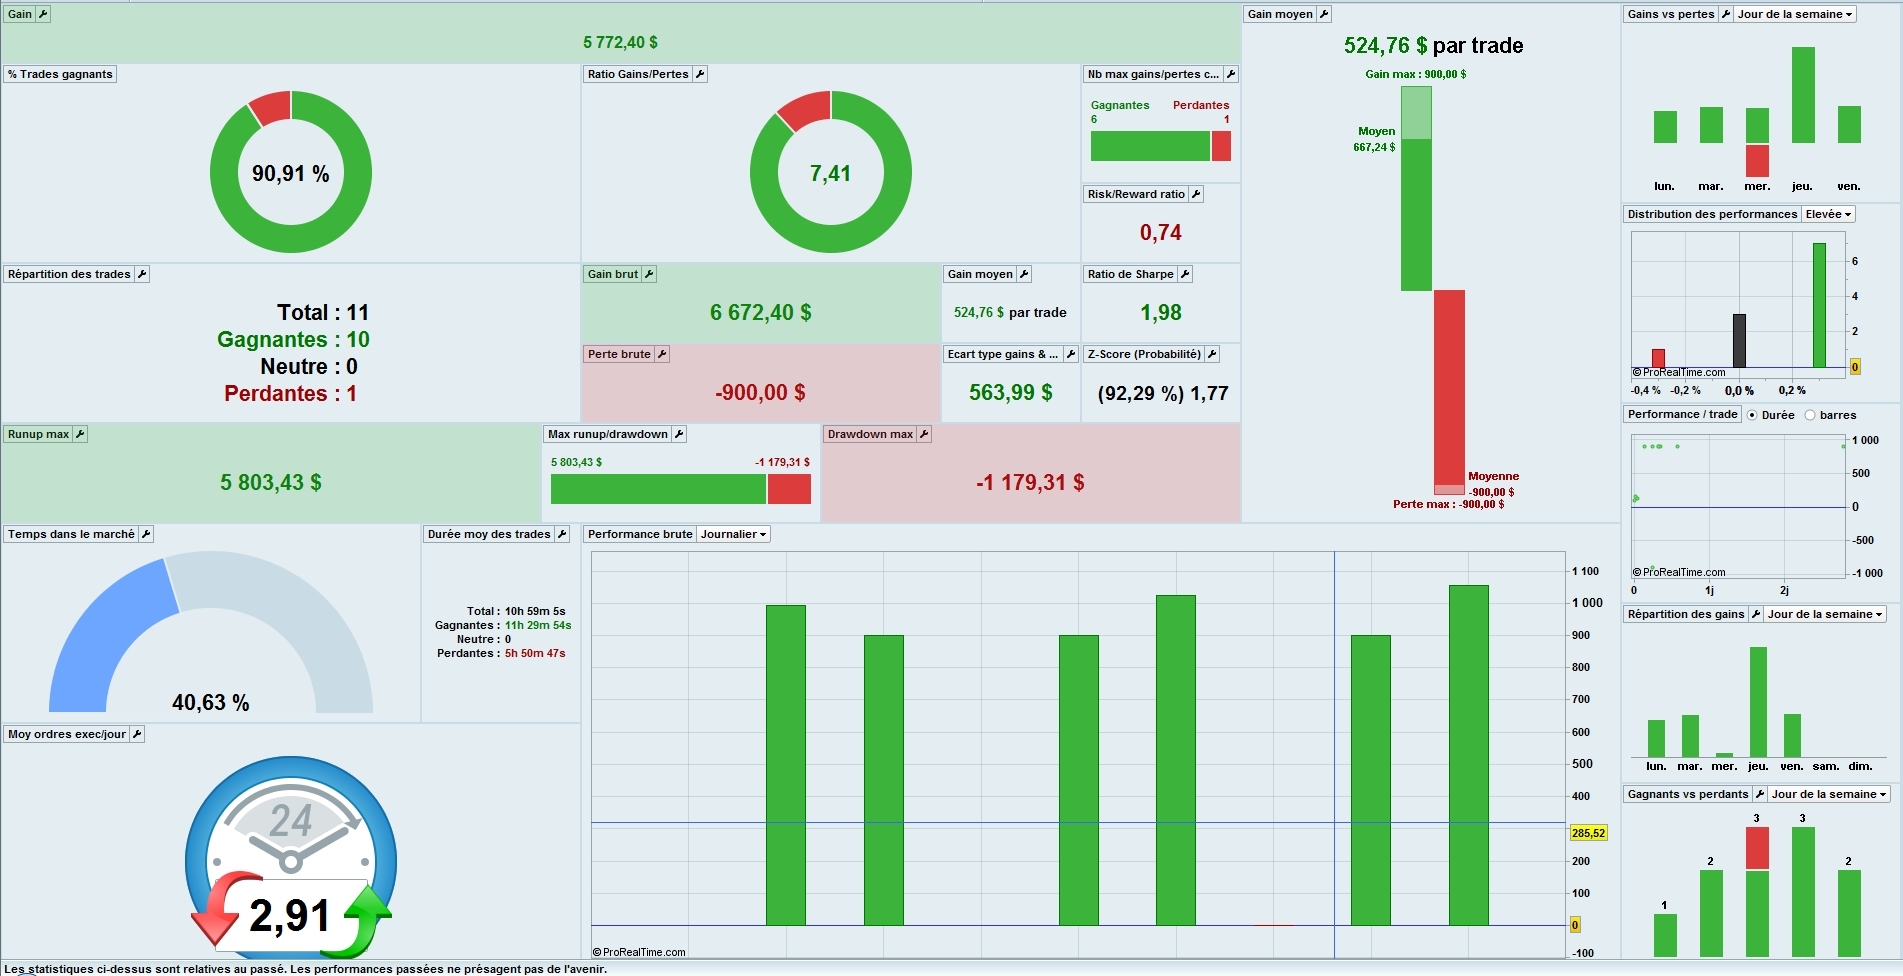Click the red segment of the Max runup/drawdown bar
Viewport: 1903px width, 976px height.
point(789,489)
